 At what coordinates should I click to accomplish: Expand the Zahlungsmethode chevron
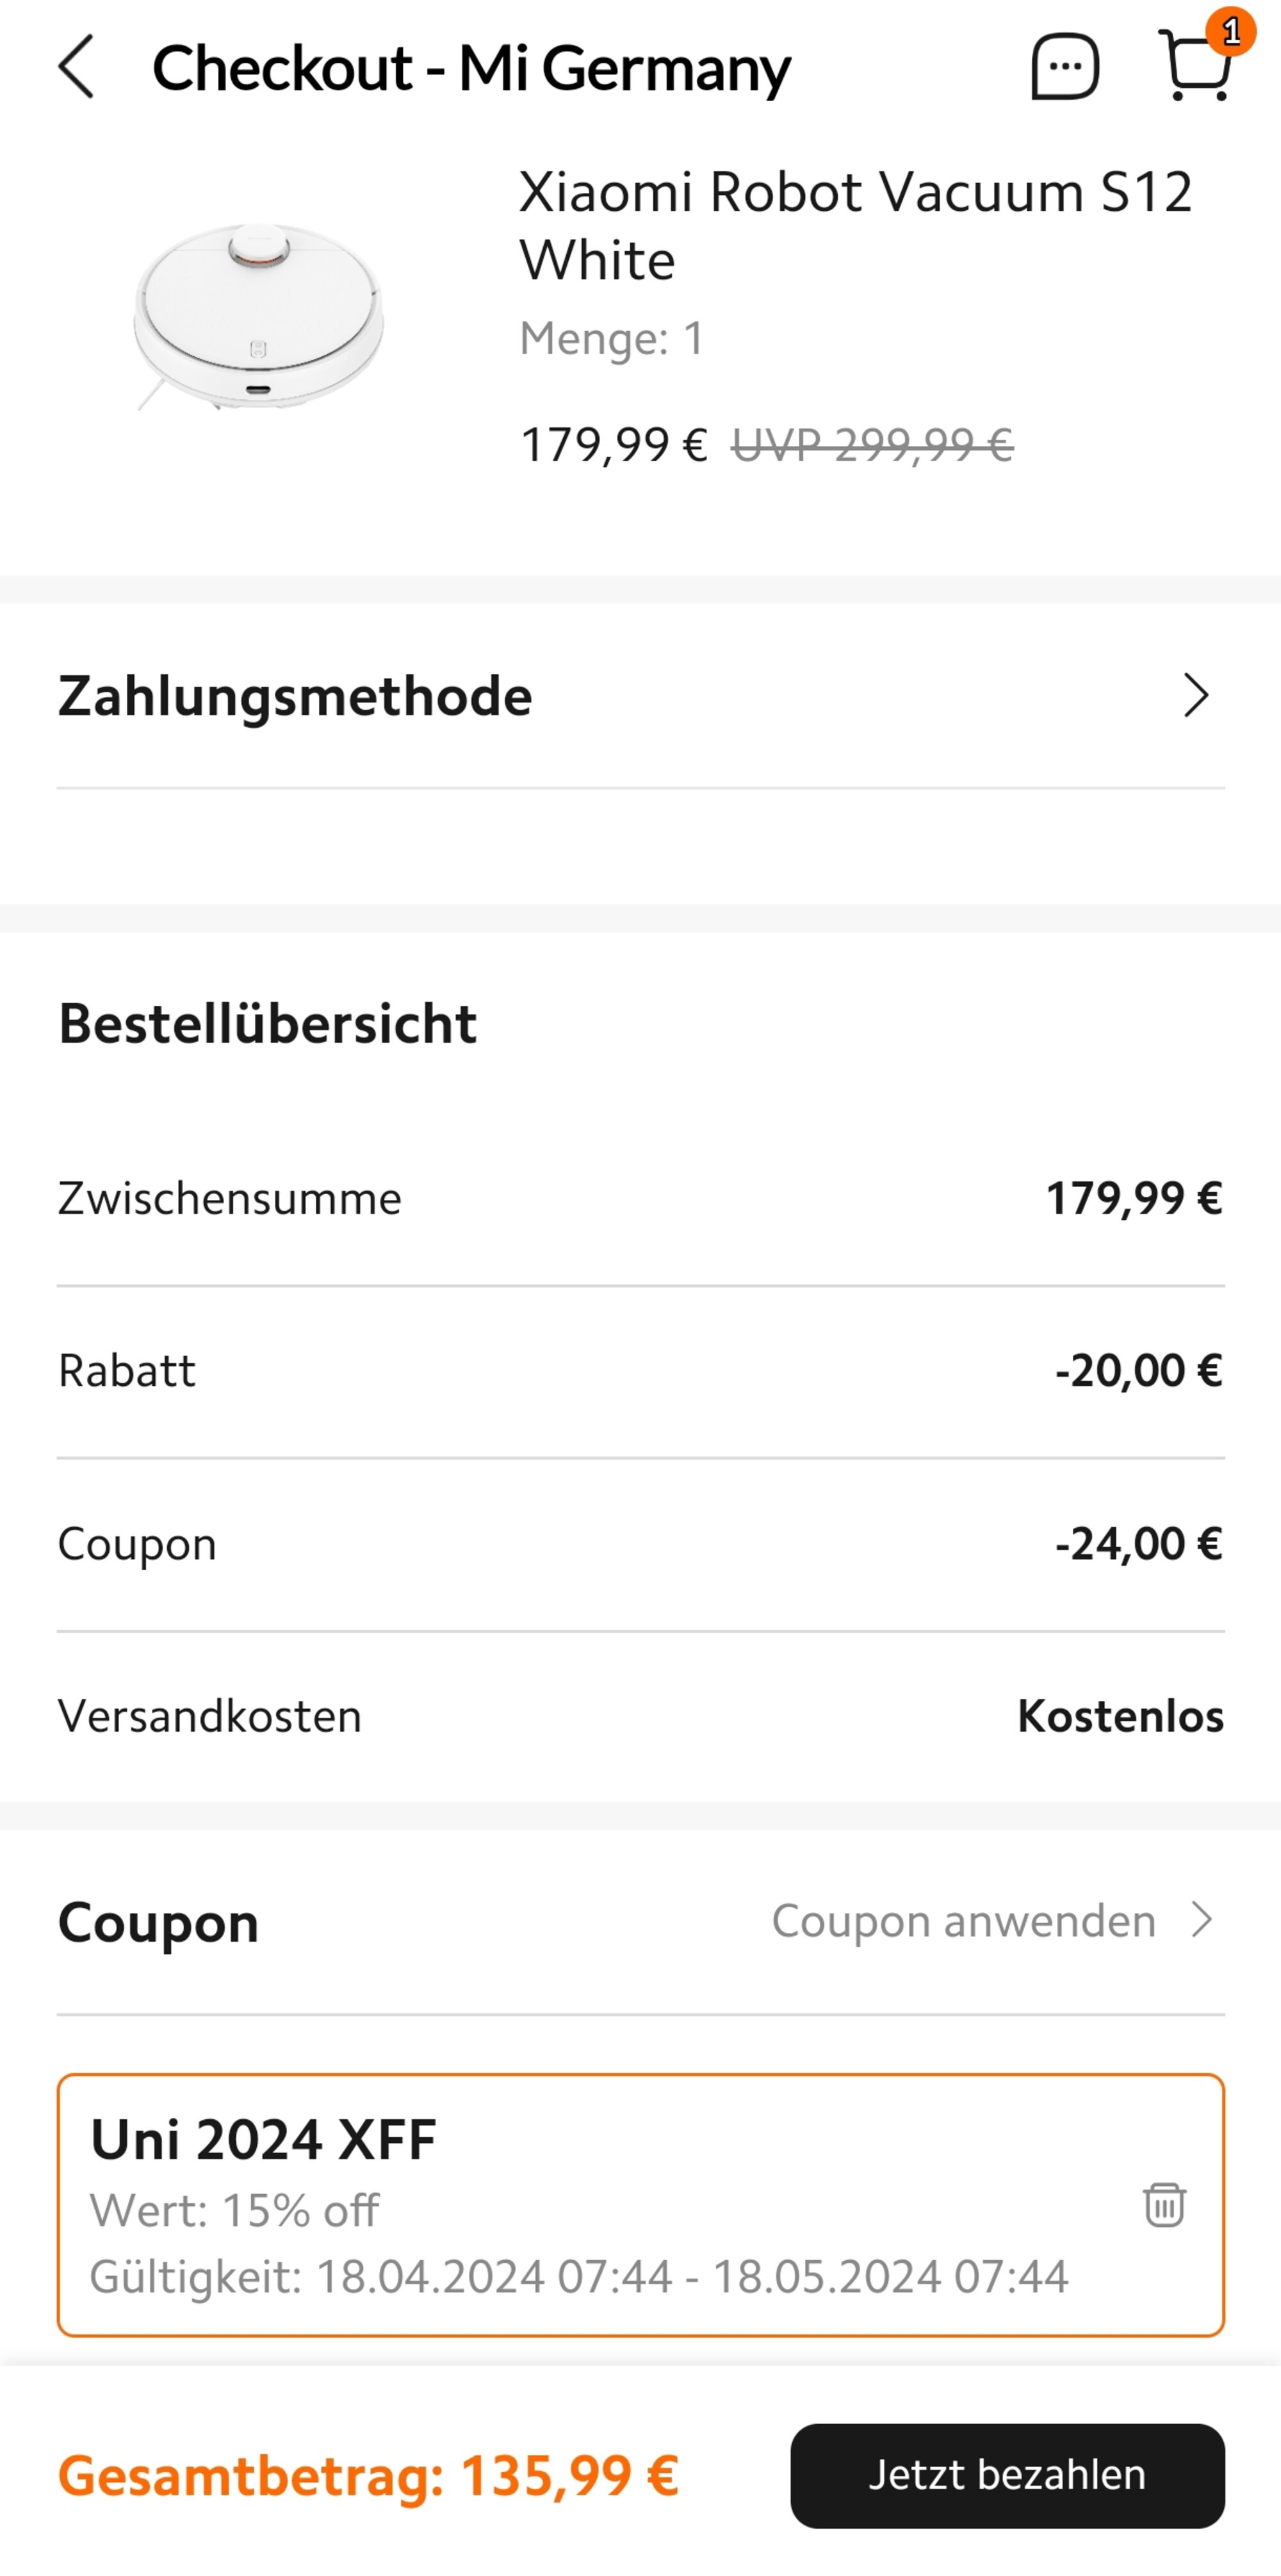[x=1196, y=695]
